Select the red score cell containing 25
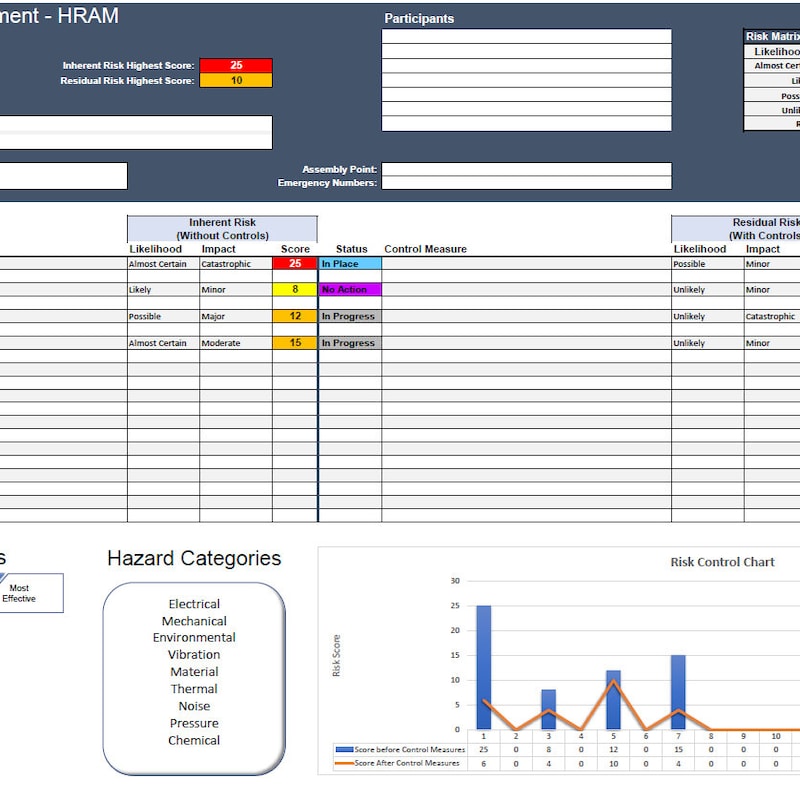 pyautogui.click(x=294, y=263)
